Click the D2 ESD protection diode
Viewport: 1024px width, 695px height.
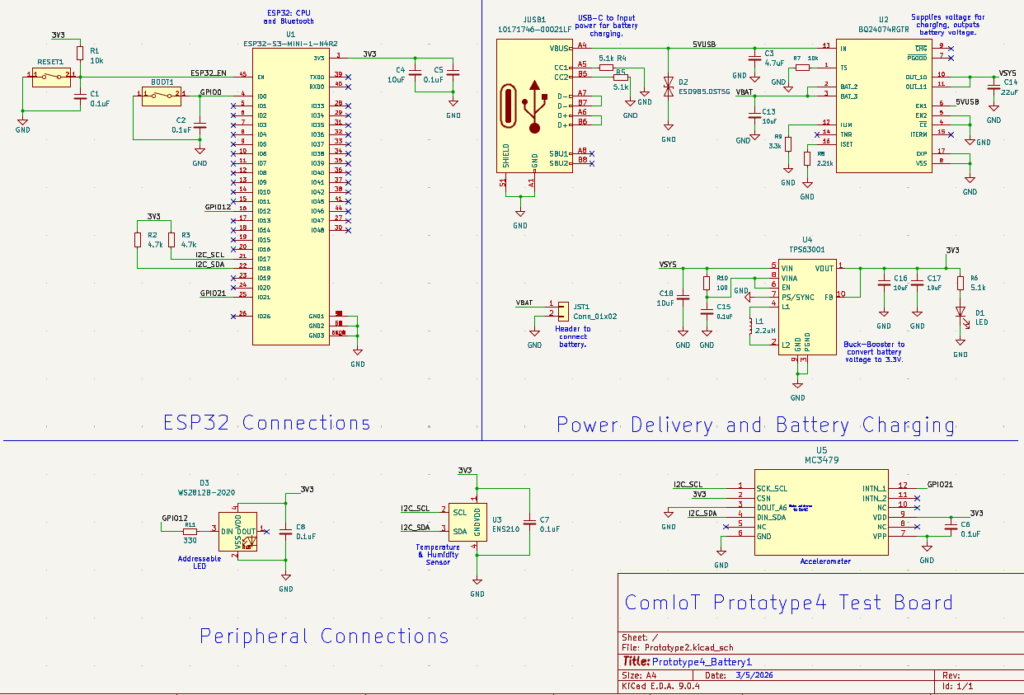coord(667,85)
